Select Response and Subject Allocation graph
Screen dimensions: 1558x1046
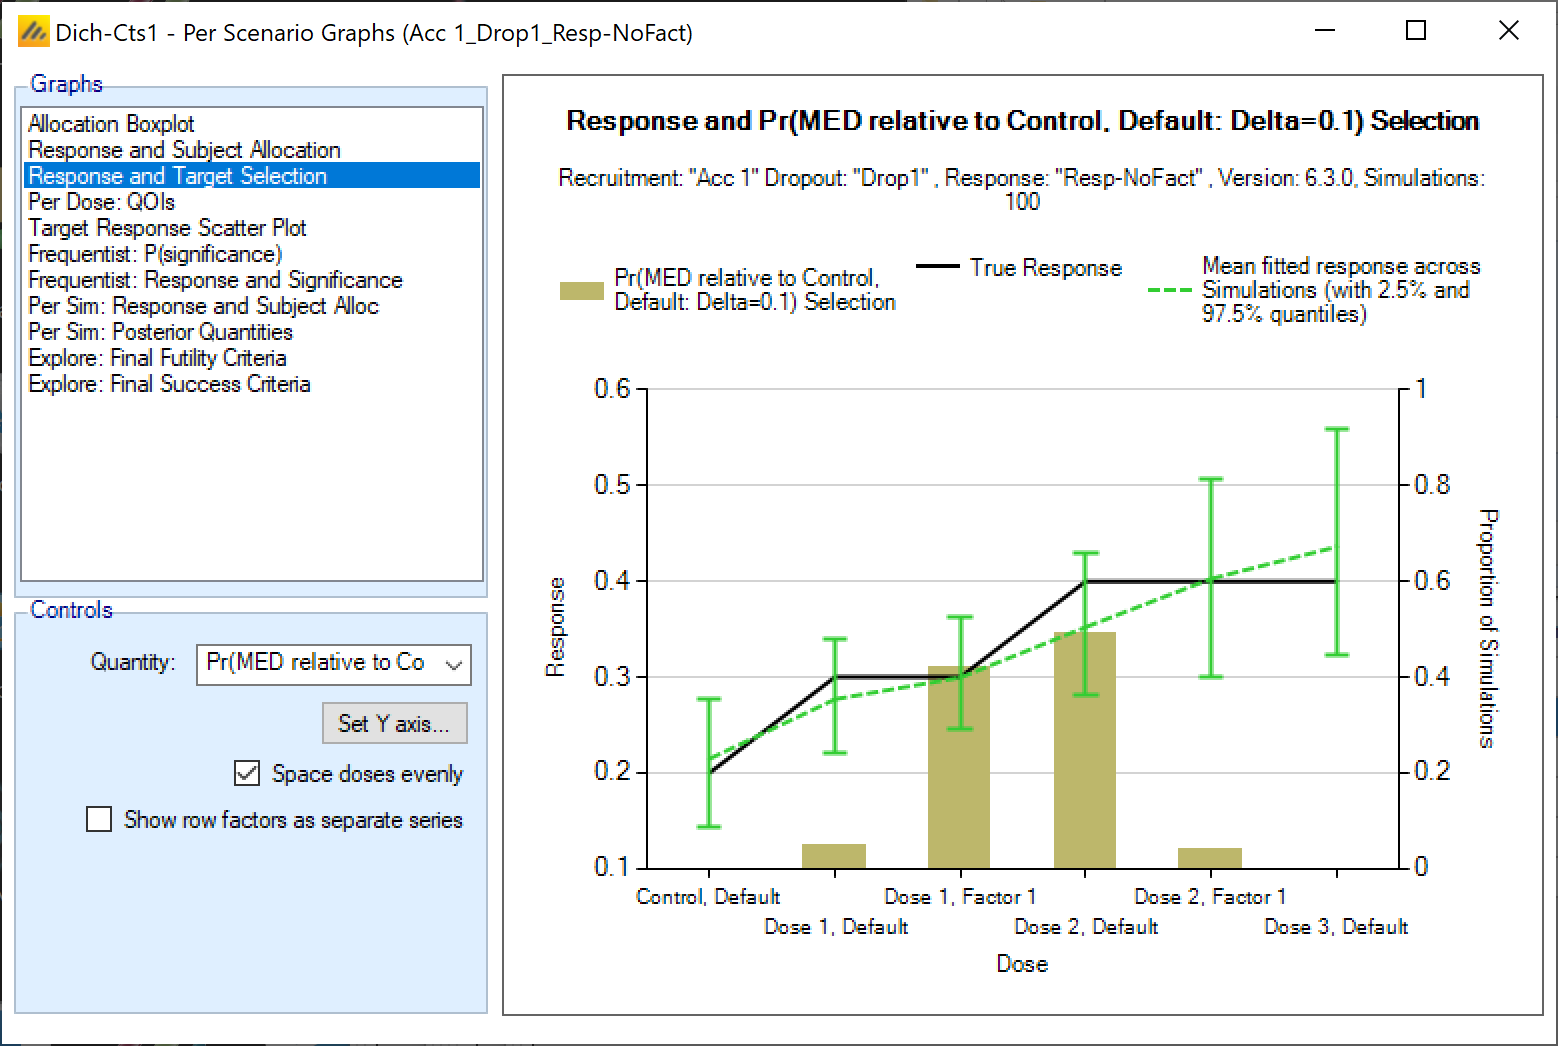point(184,150)
